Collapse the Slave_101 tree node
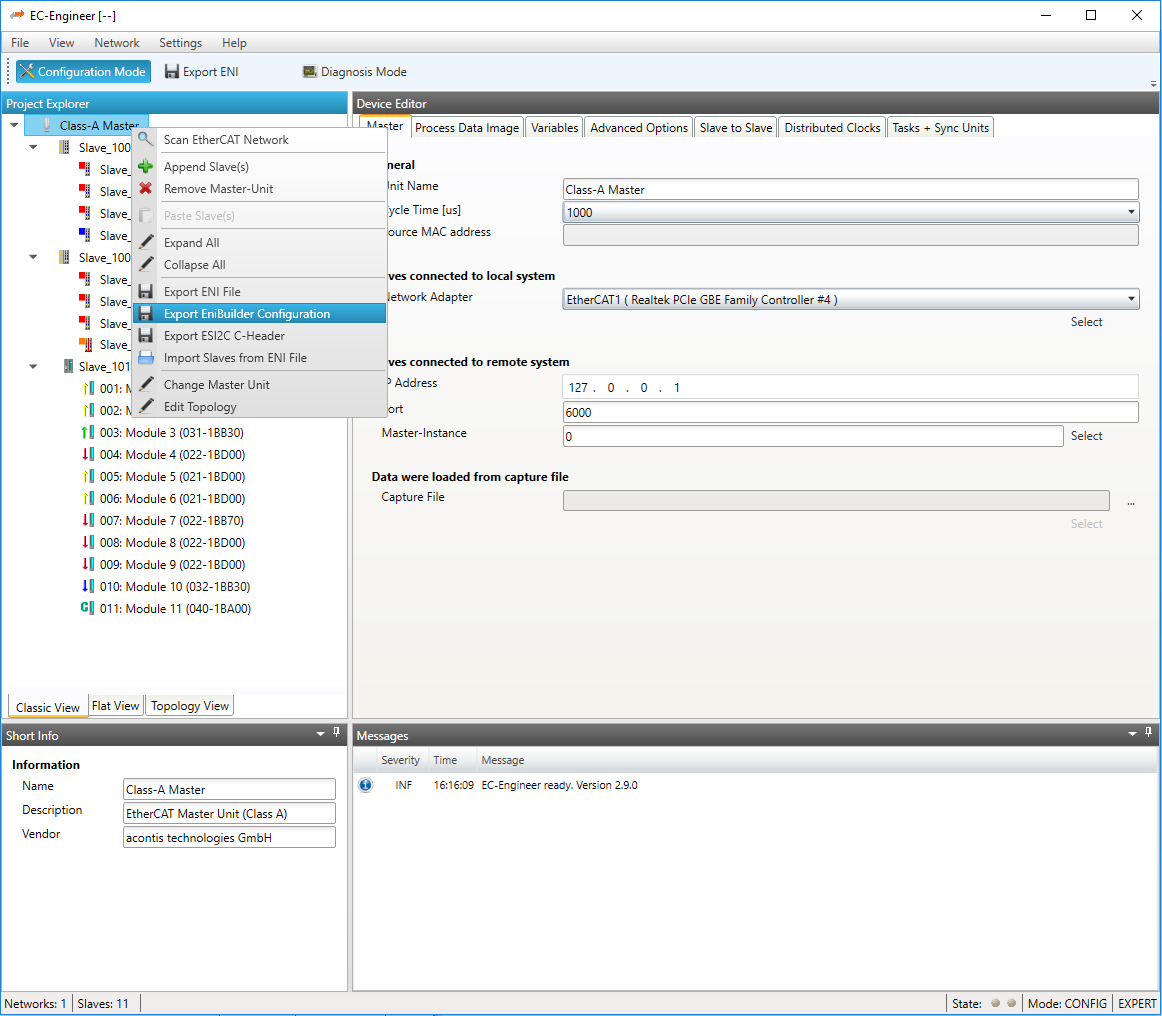 coord(33,367)
